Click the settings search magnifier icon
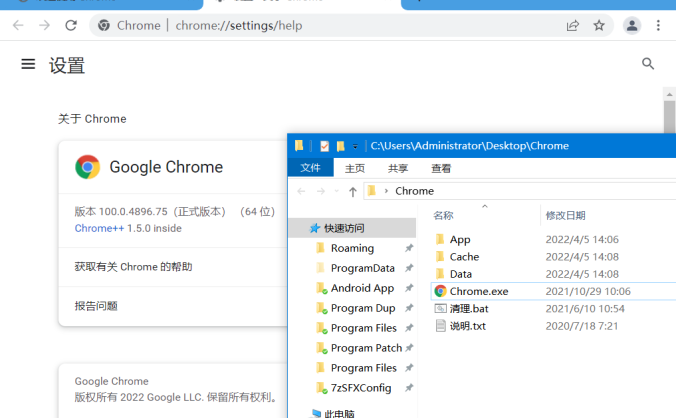 648,64
